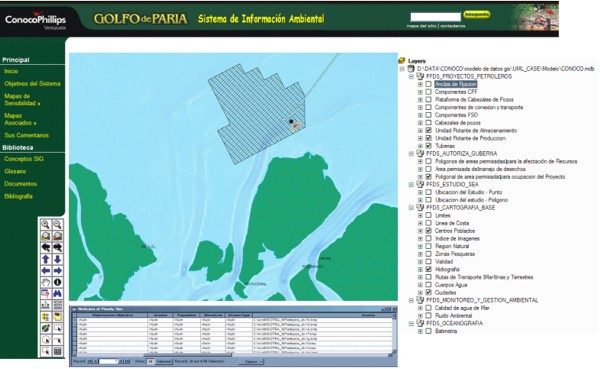Select the zoom in magnifier tool
Viewport: 600px width, 369px height.
[46, 224]
